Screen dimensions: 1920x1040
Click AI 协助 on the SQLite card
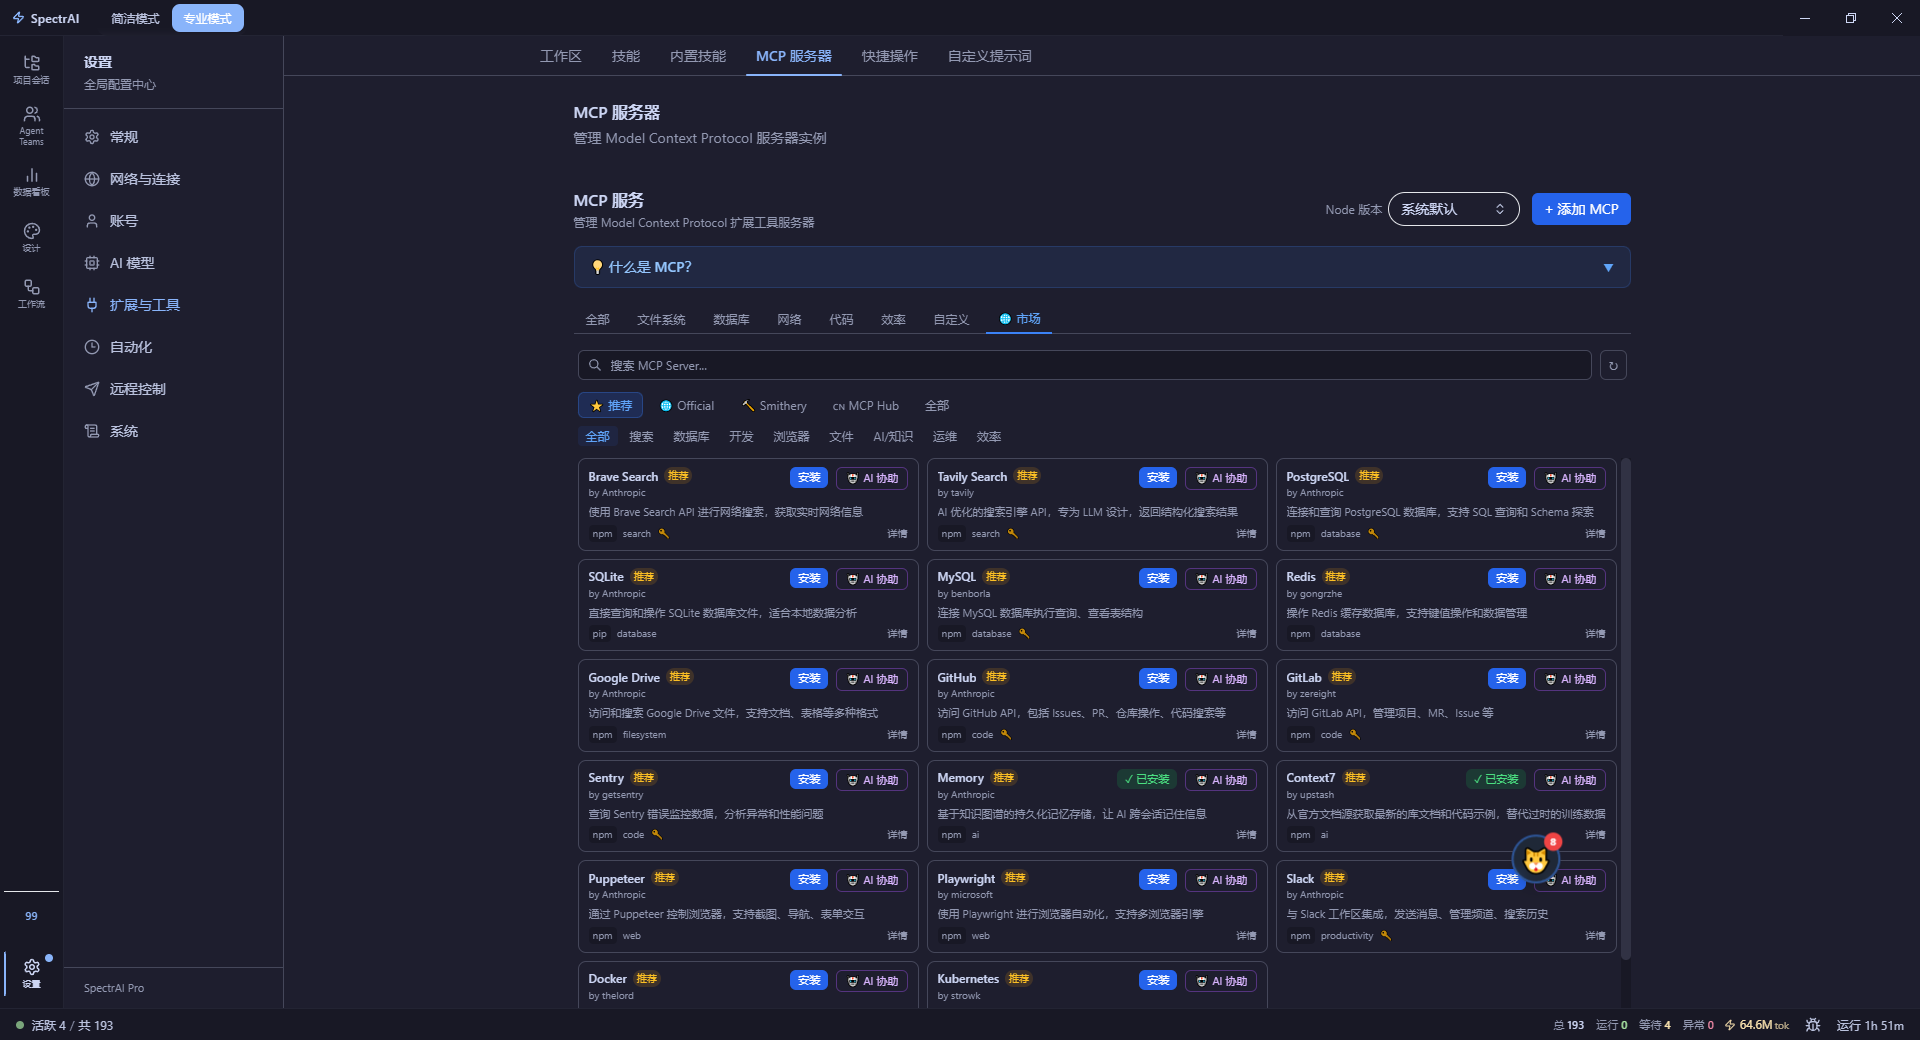[x=873, y=579]
